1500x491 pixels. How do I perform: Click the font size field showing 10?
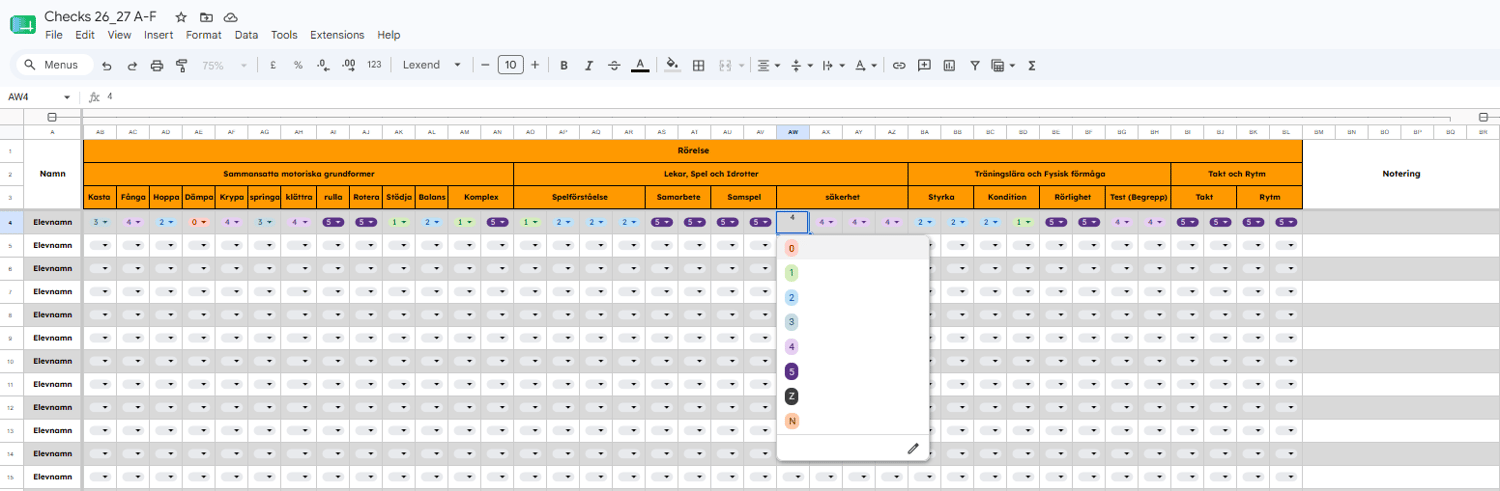[510, 65]
